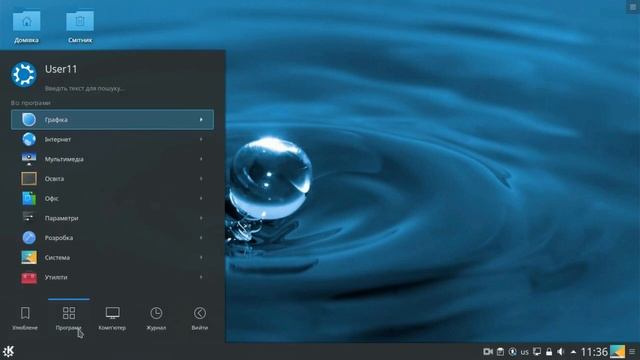Open the Система category
The image size is (640, 360).
coord(112,258)
